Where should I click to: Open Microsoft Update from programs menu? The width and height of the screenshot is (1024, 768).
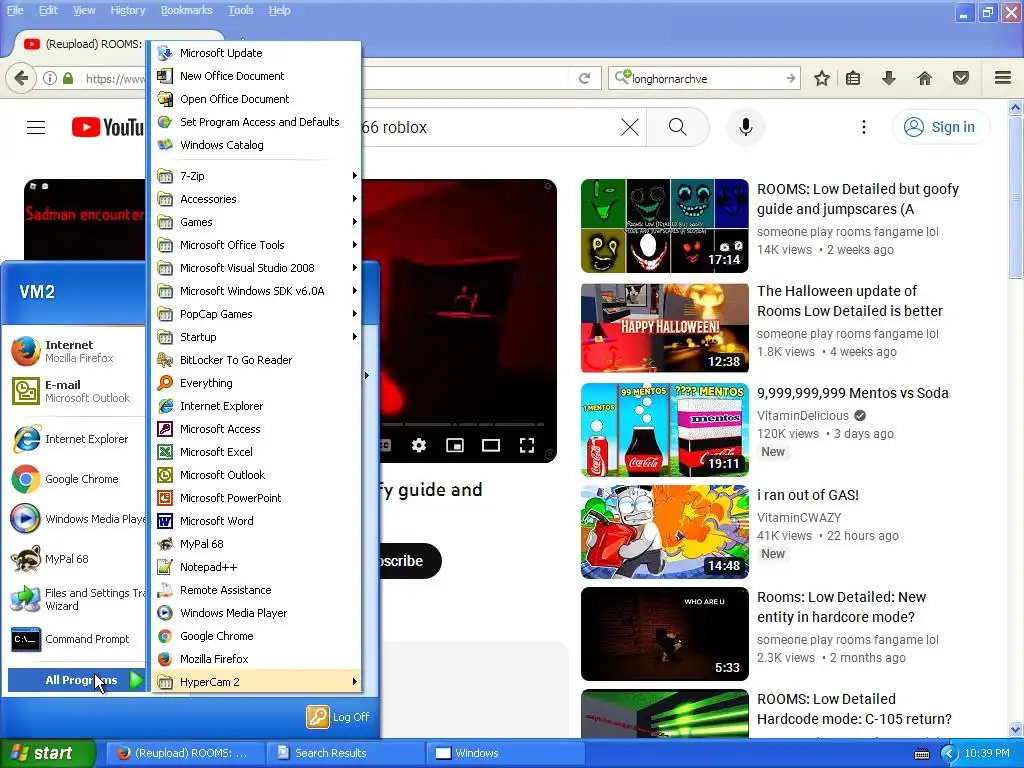click(x=256, y=53)
